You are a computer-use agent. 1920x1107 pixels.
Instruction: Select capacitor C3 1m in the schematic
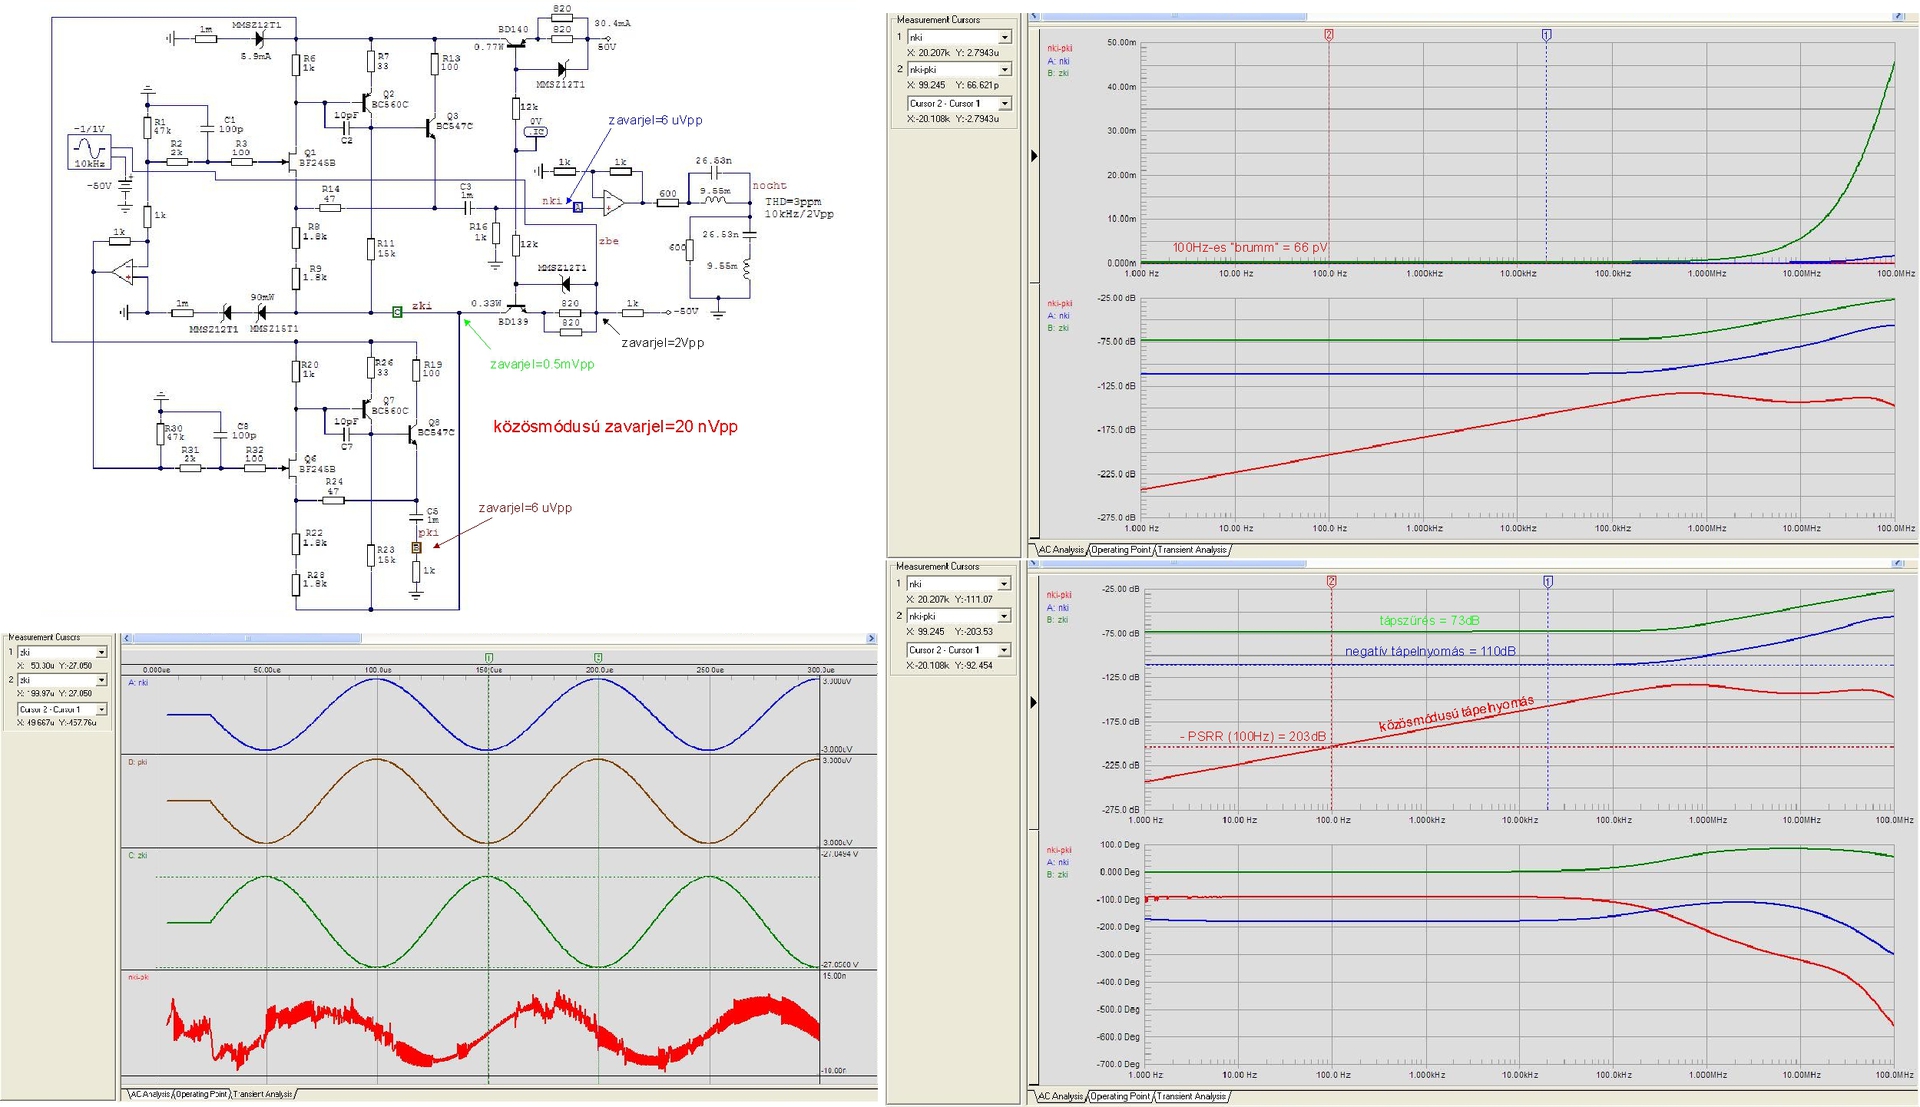[467, 208]
